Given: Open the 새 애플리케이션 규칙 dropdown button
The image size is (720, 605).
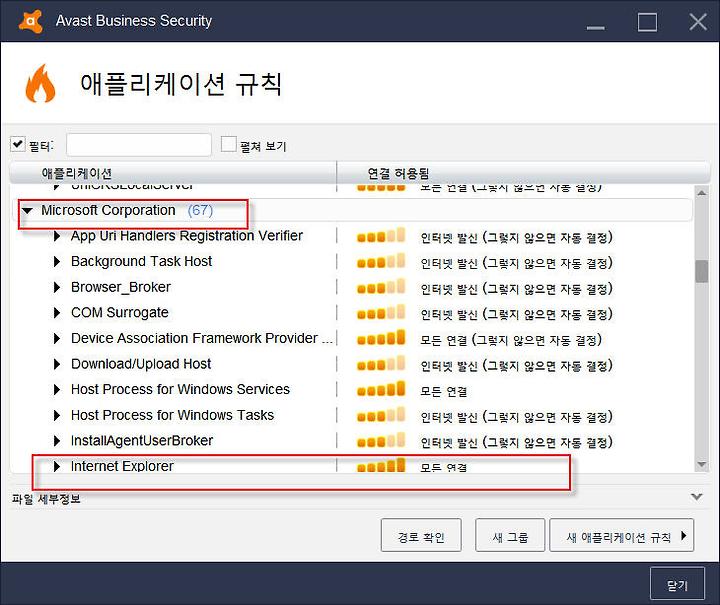Looking at the screenshot, I should click(x=622, y=535).
